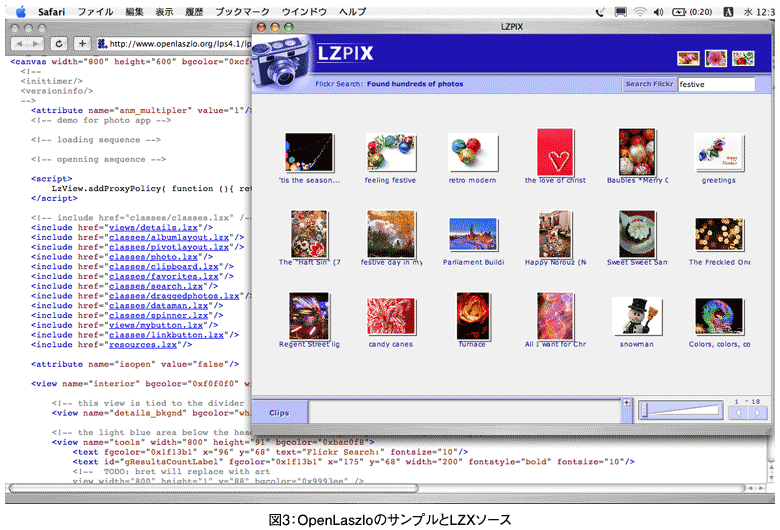Open the Parliament Building photo
Viewport: 780px width, 530px height.
tap(473, 234)
